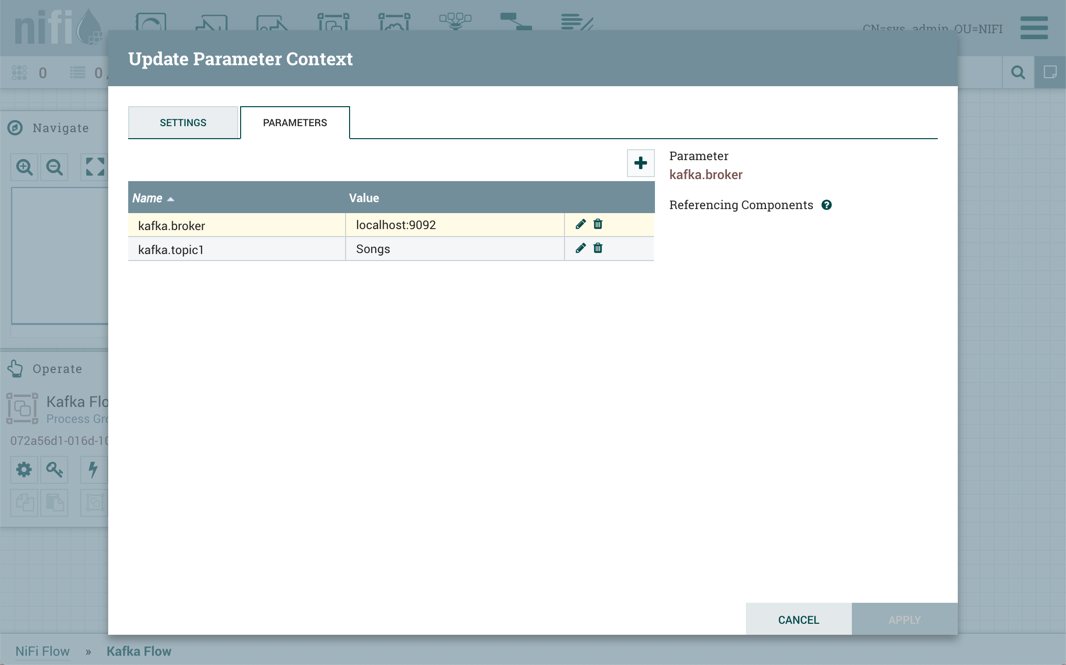The width and height of the screenshot is (1066, 665).
Task: Go to NiFi Flow breadcrumb
Action: point(42,651)
